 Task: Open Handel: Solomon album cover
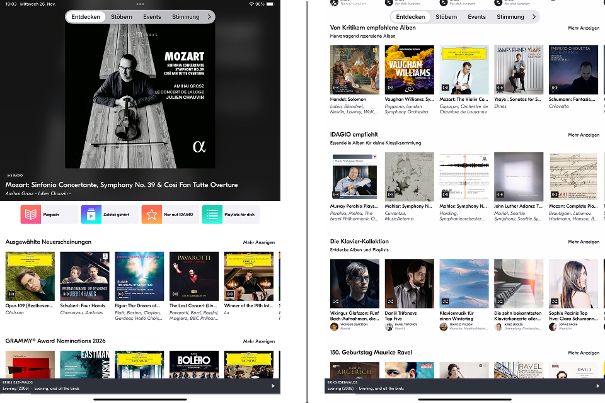pos(355,70)
